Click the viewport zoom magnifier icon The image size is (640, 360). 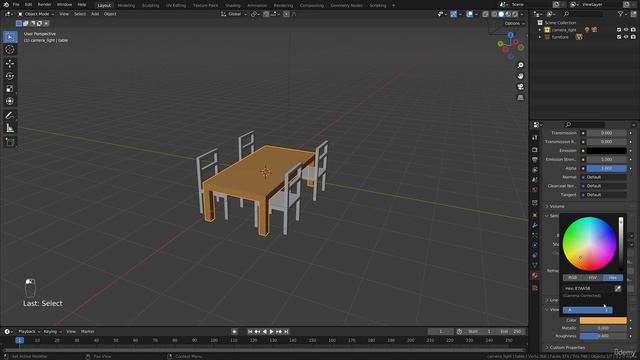point(520,65)
